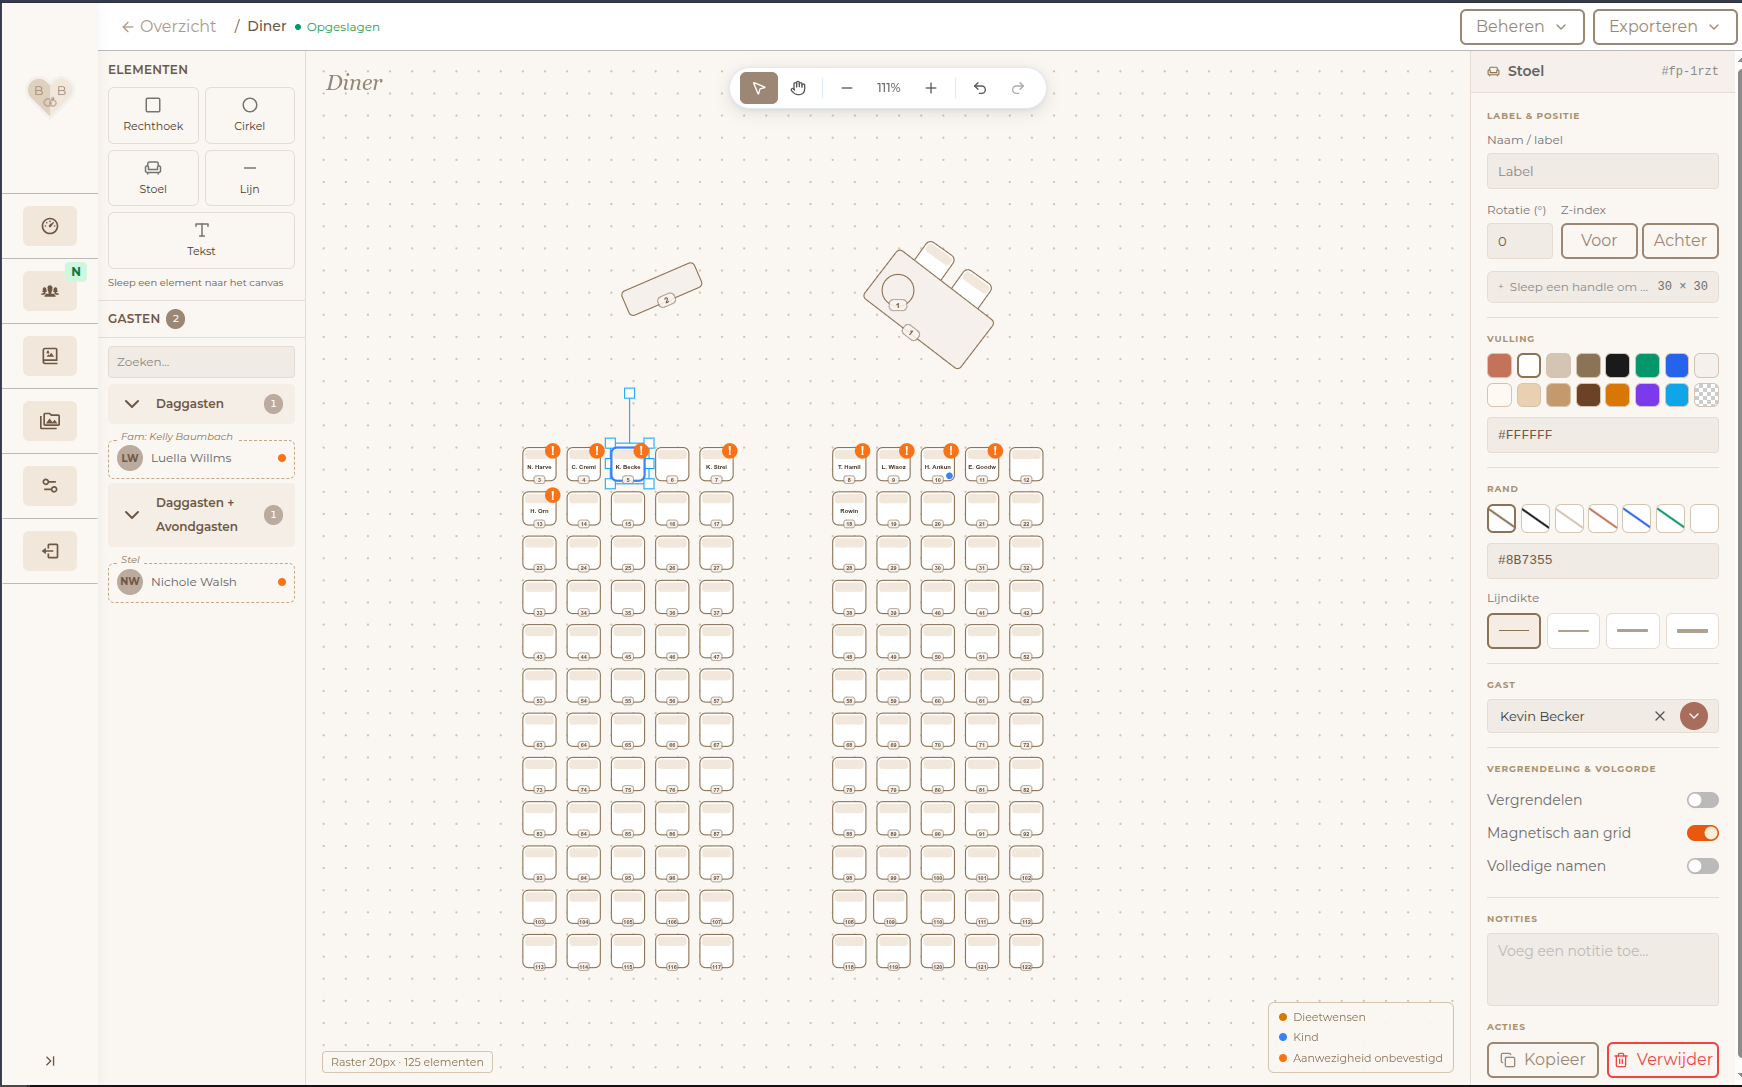Viewport: 1742px width, 1087px height.
Task: Pick the terracotta fill color swatch
Action: pos(1499,365)
